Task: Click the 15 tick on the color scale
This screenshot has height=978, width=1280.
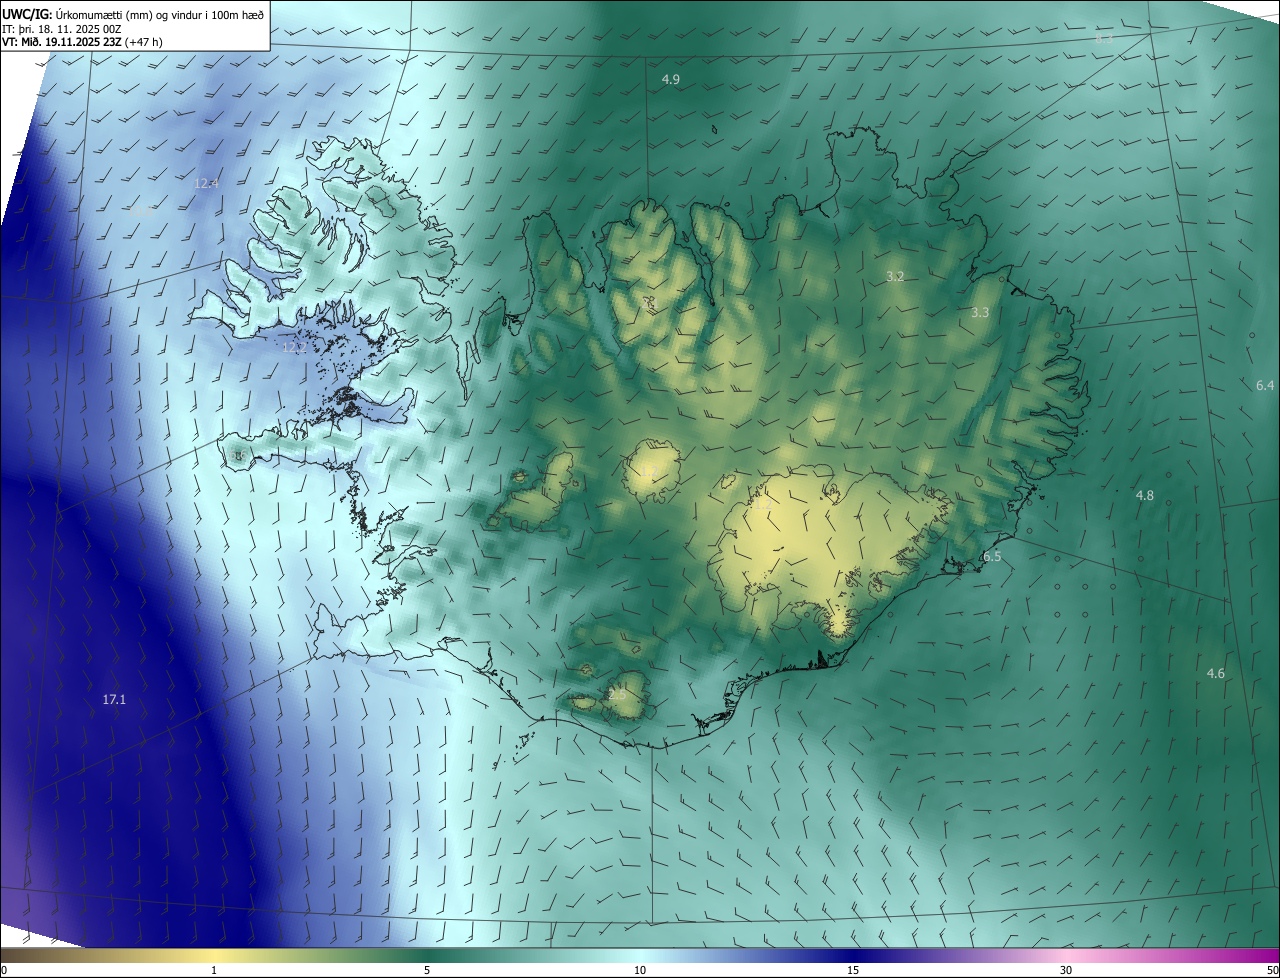Action: coord(853,970)
